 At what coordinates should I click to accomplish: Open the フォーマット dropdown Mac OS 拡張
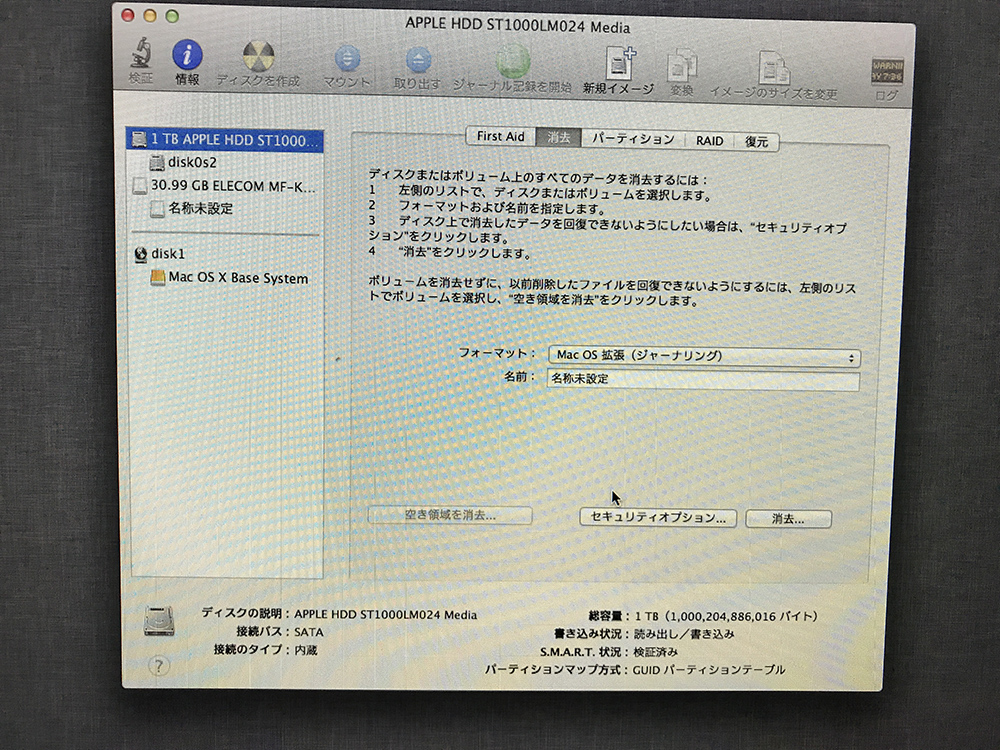click(x=704, y=357)
